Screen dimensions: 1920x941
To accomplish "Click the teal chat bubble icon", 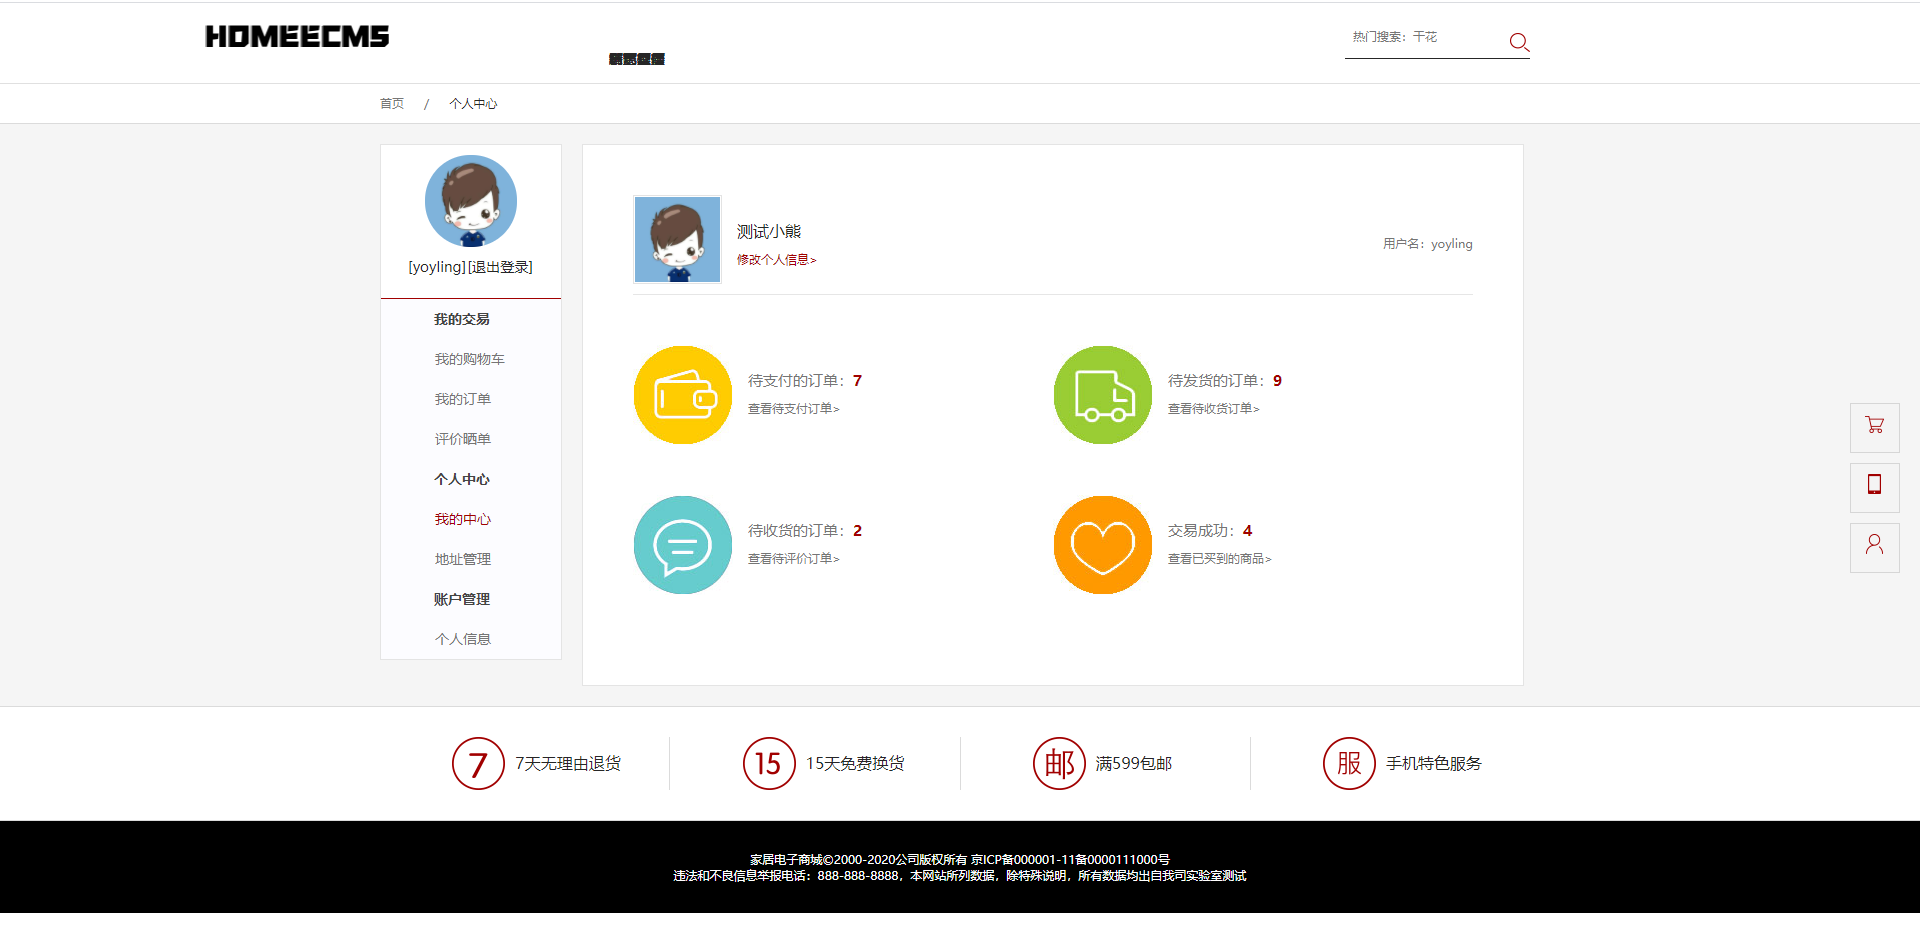I will (x=683, y=545).
